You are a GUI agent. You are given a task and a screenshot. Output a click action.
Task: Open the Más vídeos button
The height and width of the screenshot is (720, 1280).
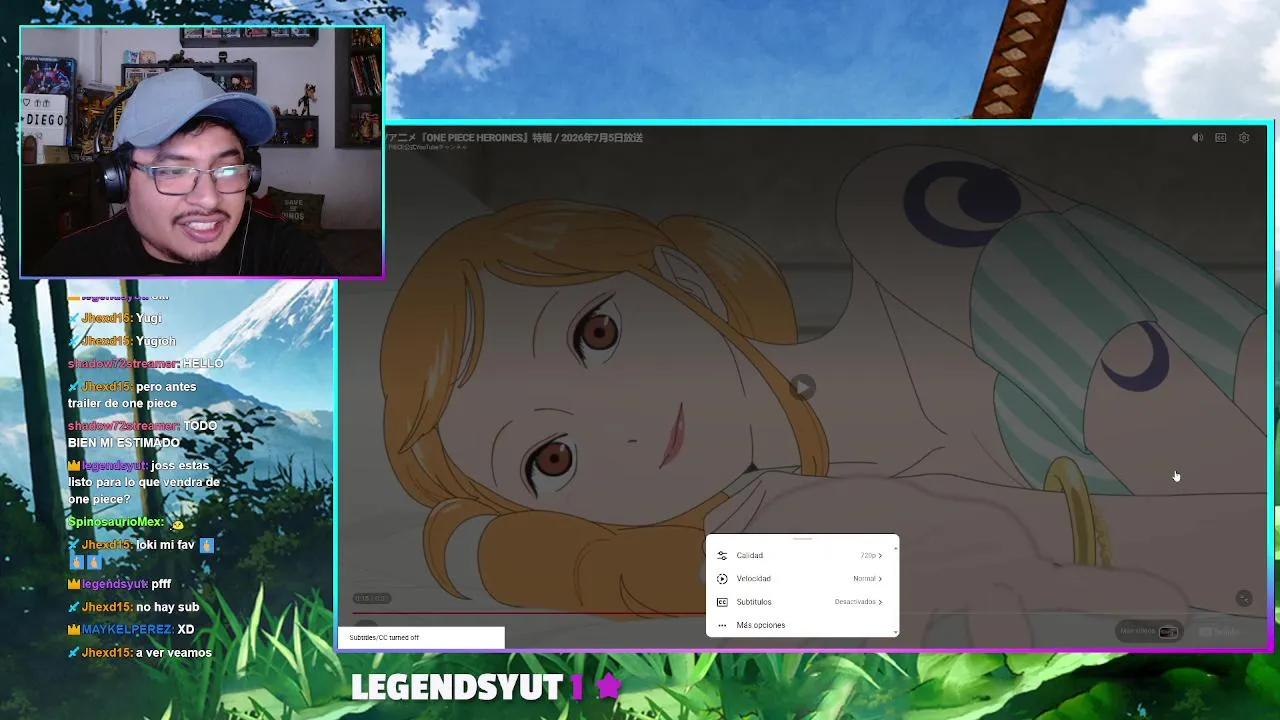pos(1148,631)
